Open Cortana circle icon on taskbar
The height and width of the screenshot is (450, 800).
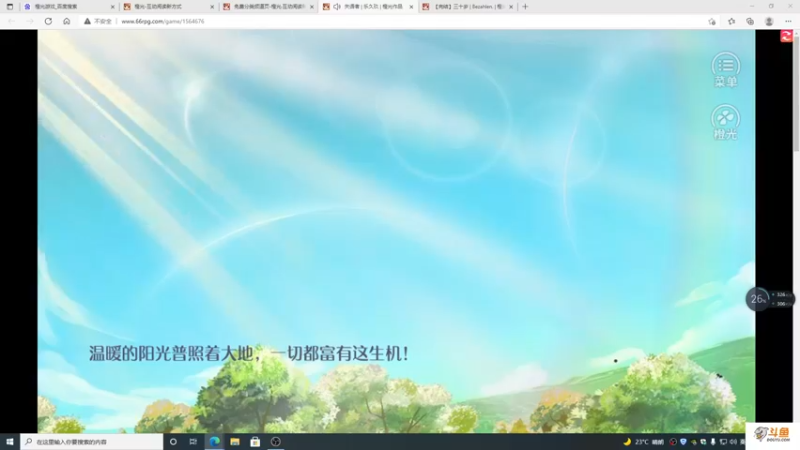pyautogui.click(x=173, y=441)
